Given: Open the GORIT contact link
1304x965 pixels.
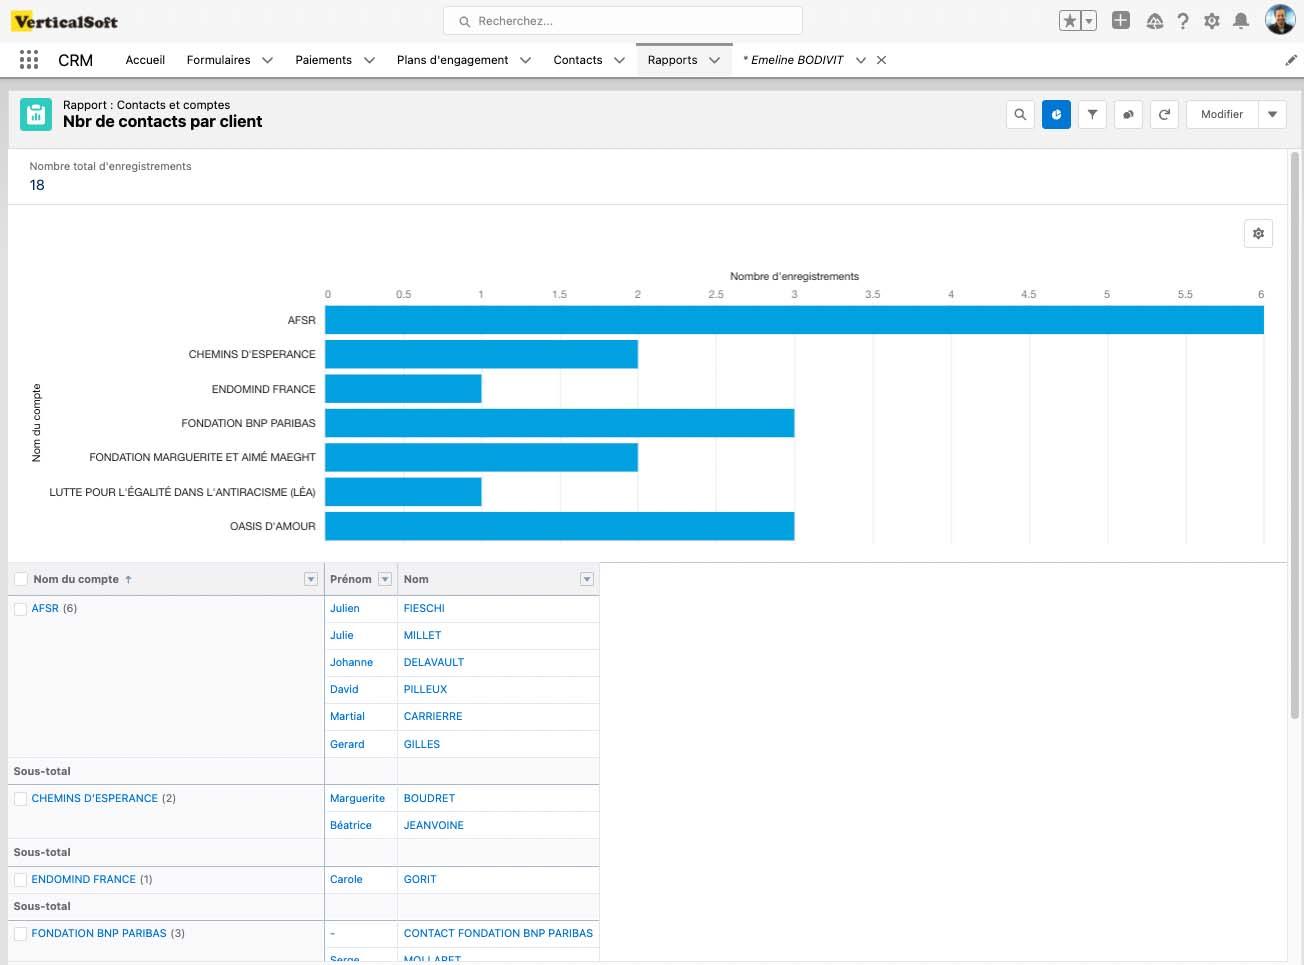Looking at the screenshot, I should point(420,879).
